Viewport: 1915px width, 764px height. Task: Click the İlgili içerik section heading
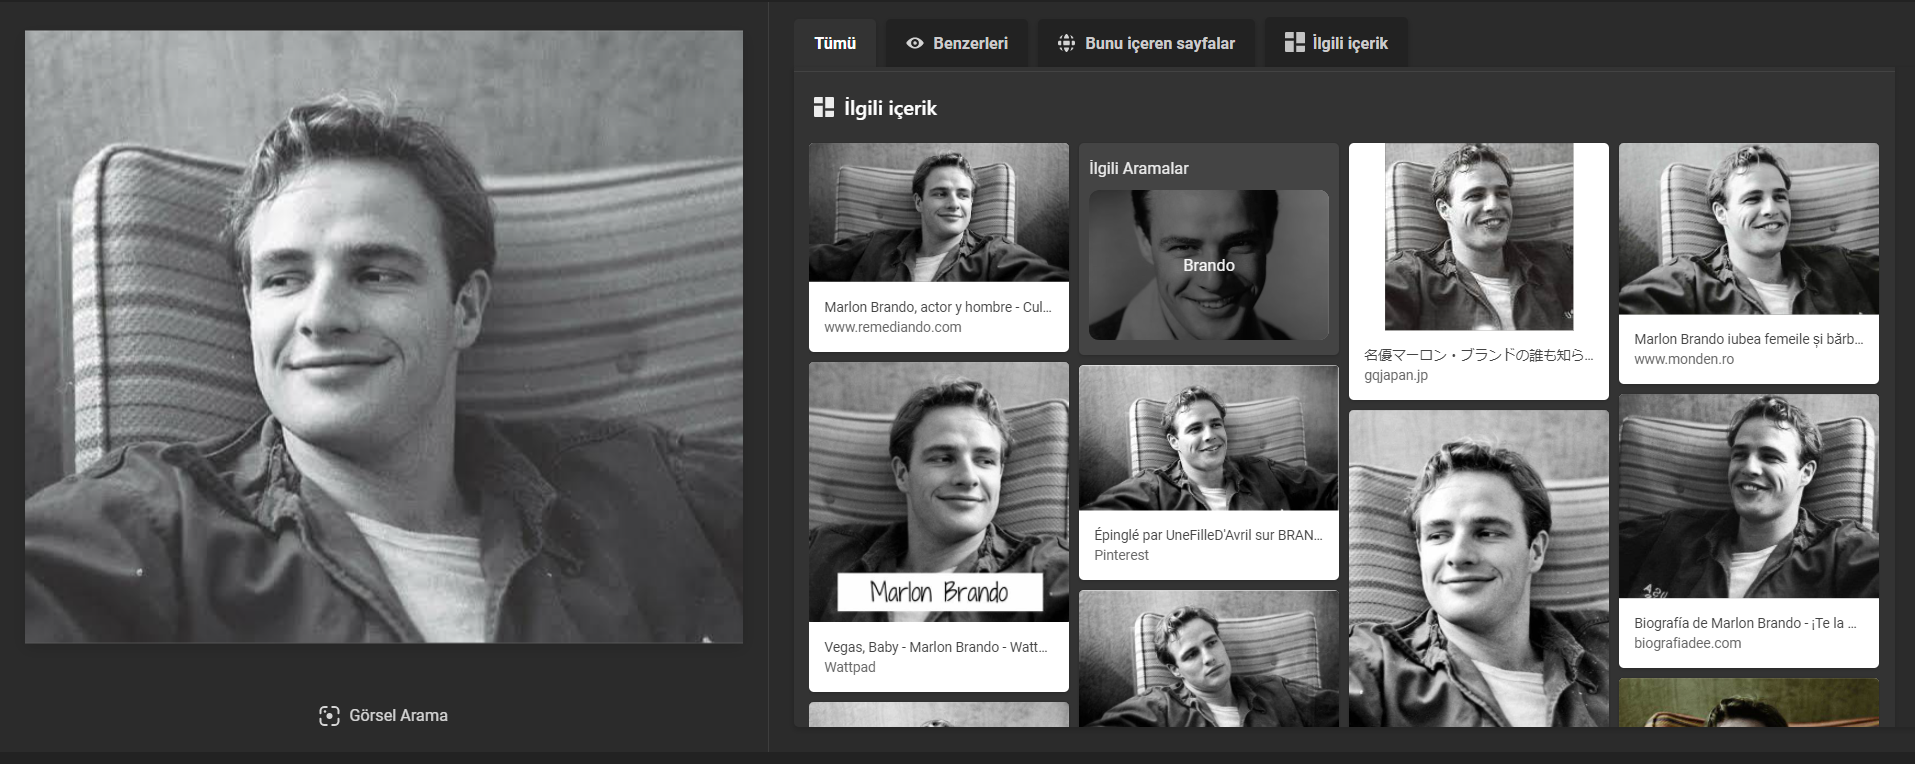pos(890,108)
